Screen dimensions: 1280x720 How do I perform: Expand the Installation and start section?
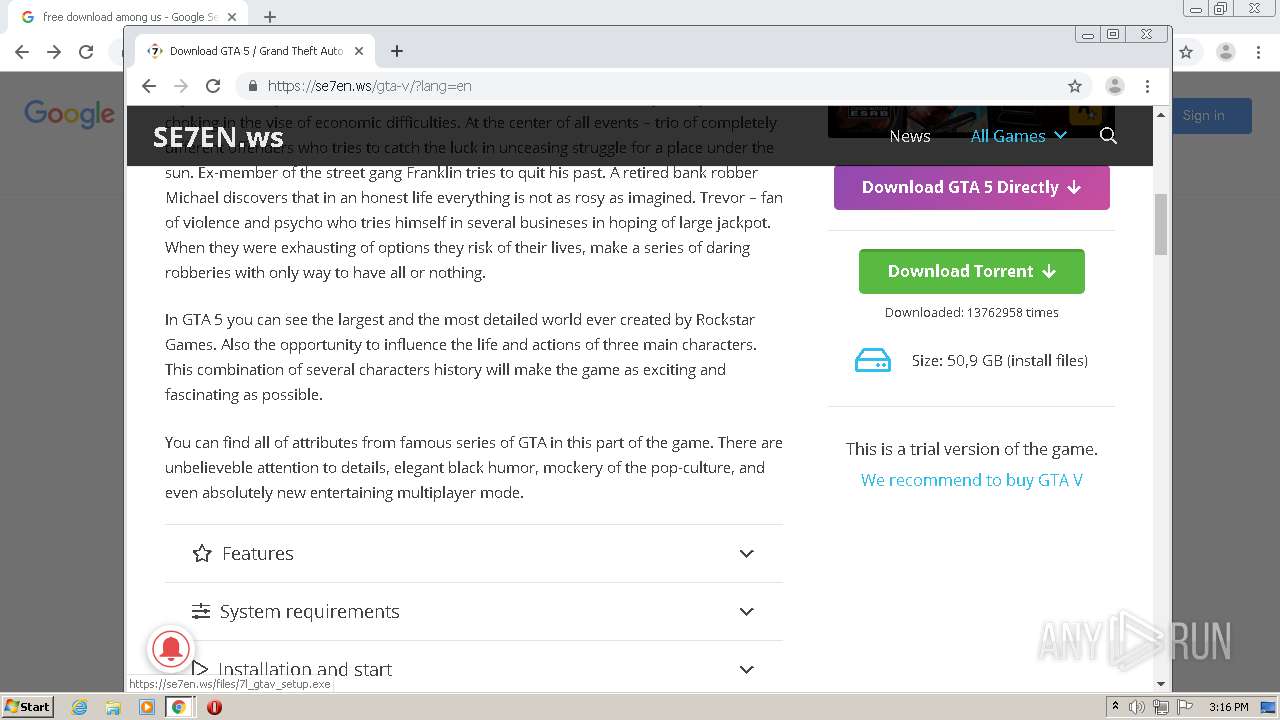pyautogui.click(x=474, y=668)
